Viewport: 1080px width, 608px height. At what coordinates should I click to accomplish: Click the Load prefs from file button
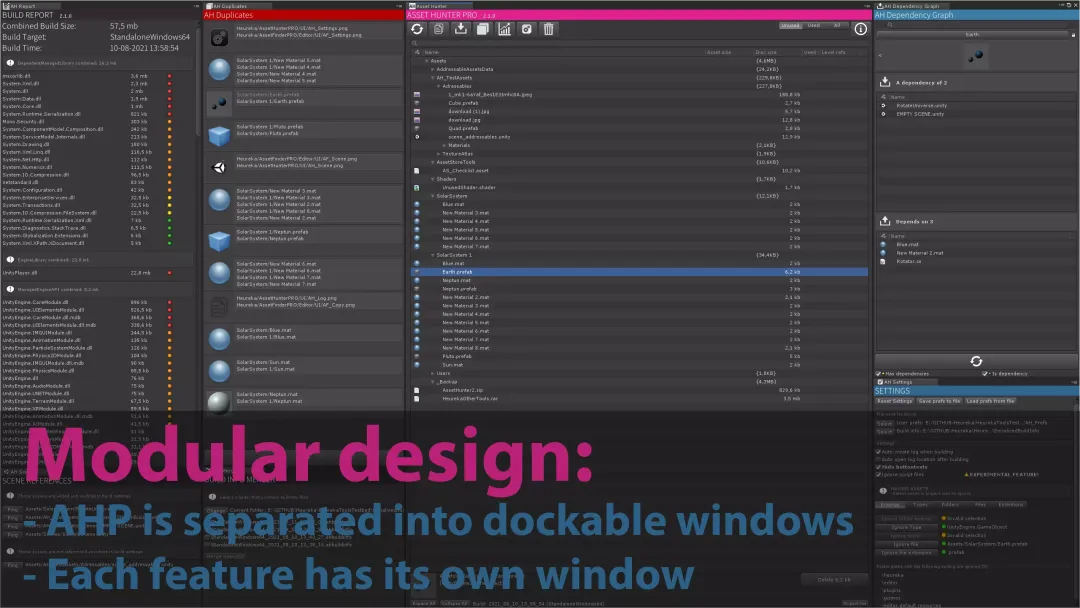990,401
